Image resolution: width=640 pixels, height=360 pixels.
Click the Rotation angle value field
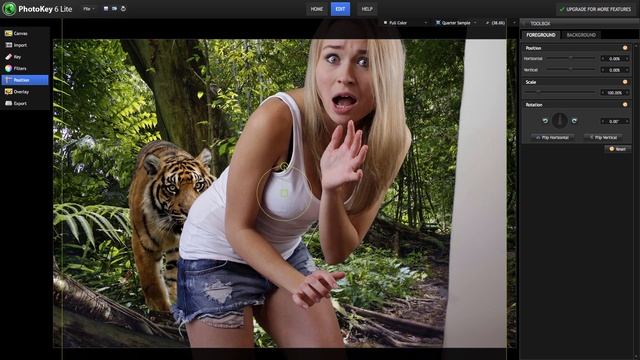coord(614,121)
